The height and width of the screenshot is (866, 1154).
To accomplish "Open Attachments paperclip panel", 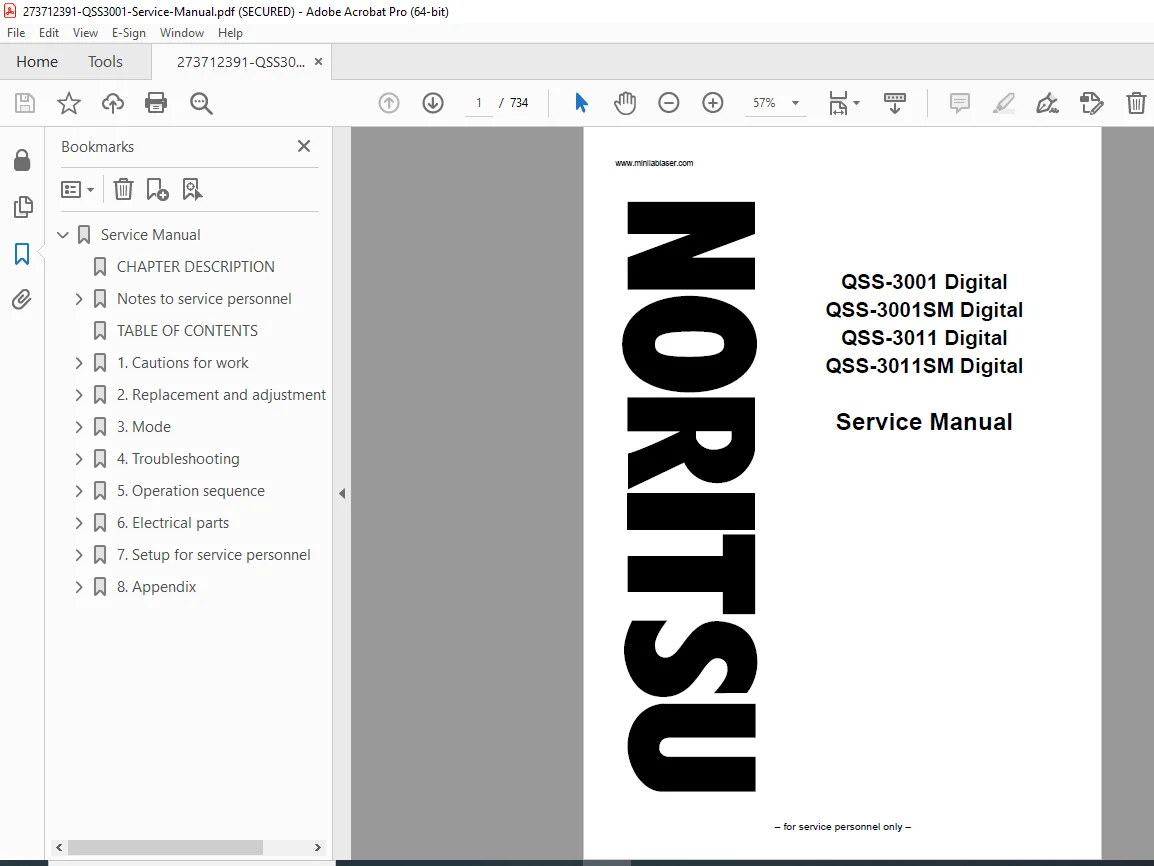I will pos(21,299).
